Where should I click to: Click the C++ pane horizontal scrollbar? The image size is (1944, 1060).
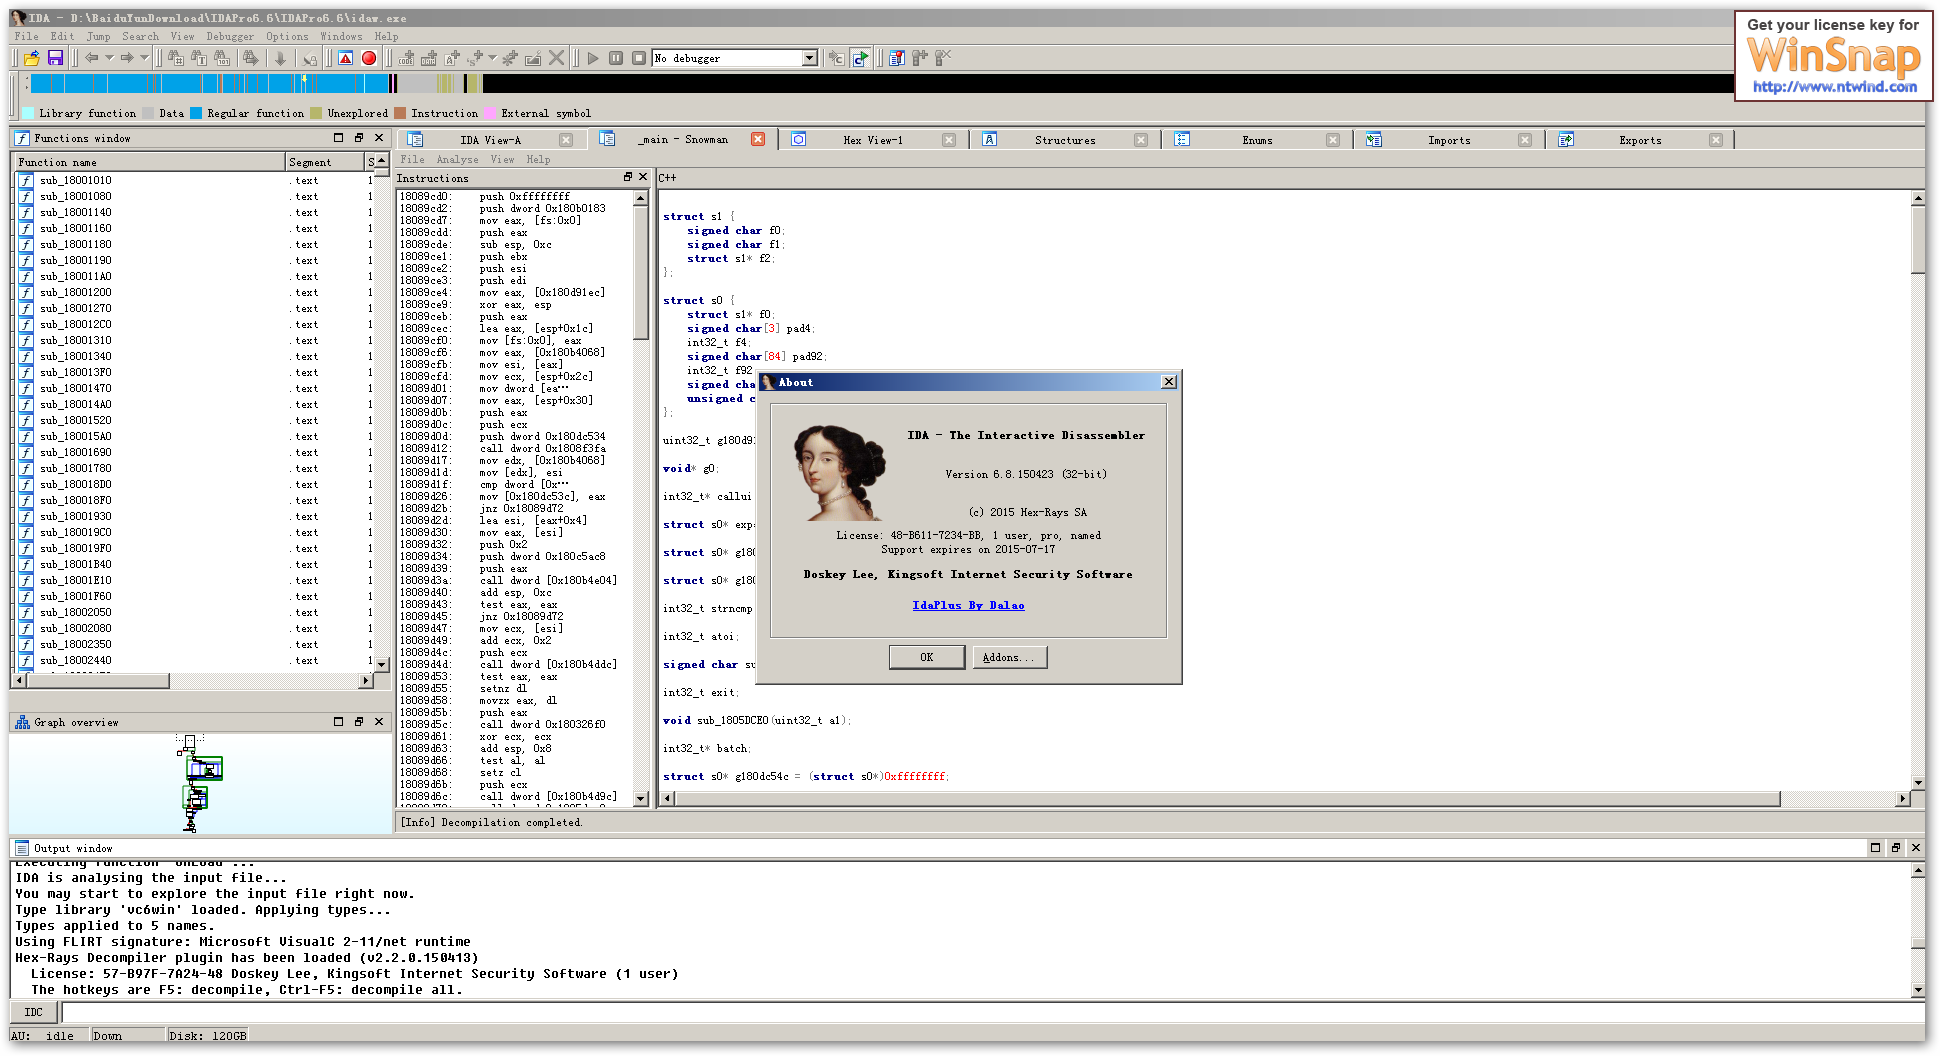click(1287, 798)
